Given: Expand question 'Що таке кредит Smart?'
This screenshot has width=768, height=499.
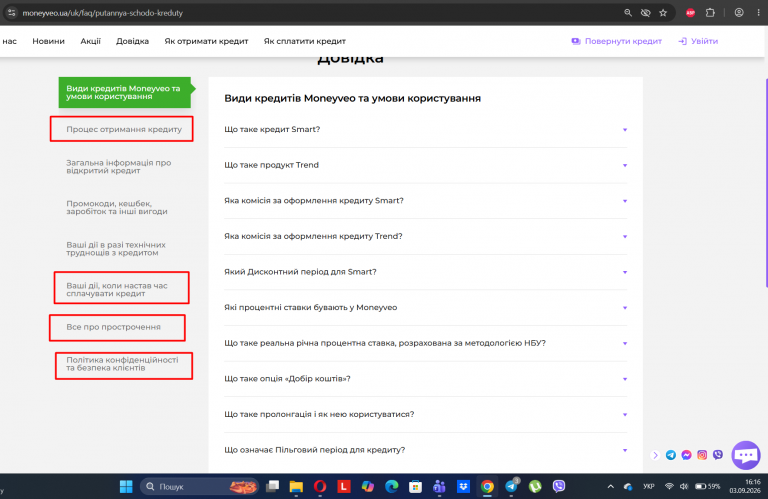Looking at the screenshot, I should (425, 129).
